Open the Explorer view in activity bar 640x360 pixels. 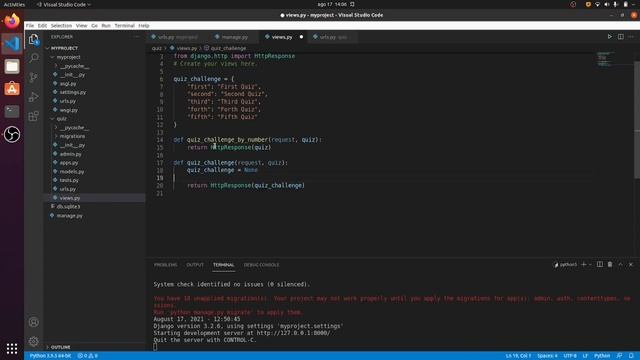pos(33,40)
